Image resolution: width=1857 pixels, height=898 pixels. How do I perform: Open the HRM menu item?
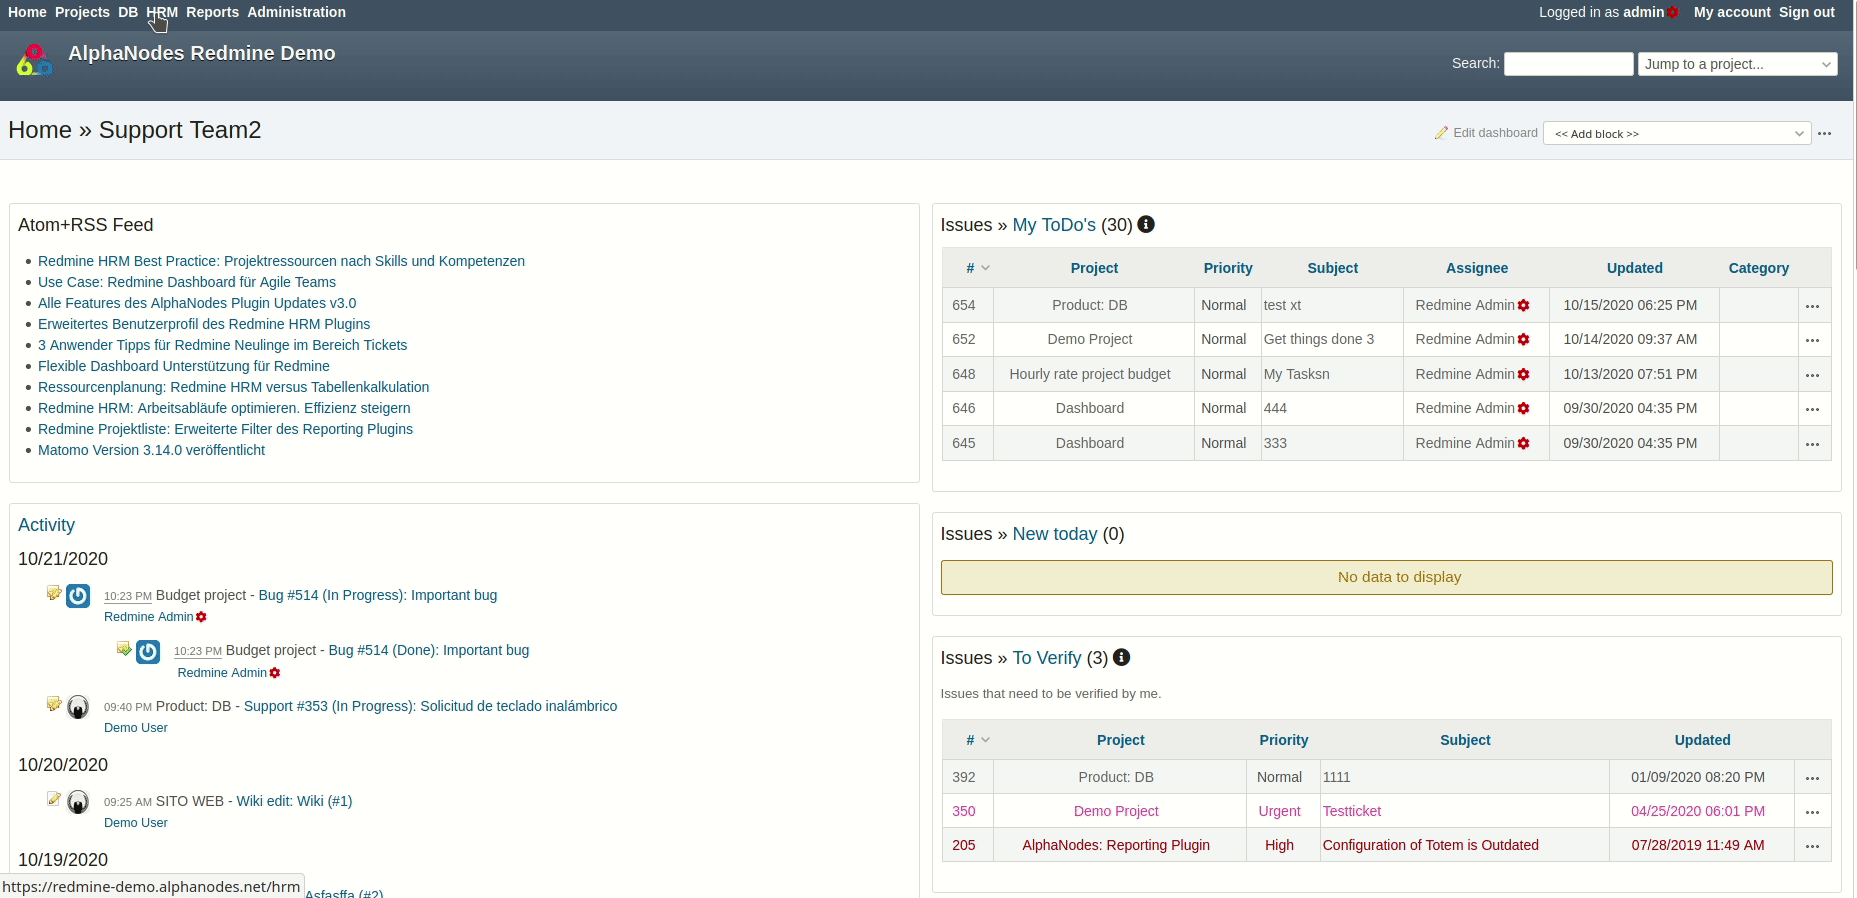click(162, 12)
